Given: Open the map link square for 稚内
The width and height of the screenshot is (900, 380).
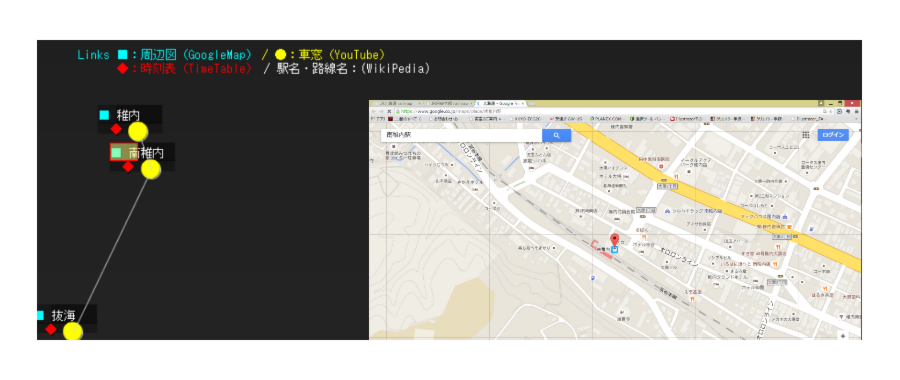Looking at the screenshot, I should click(104, 115).
